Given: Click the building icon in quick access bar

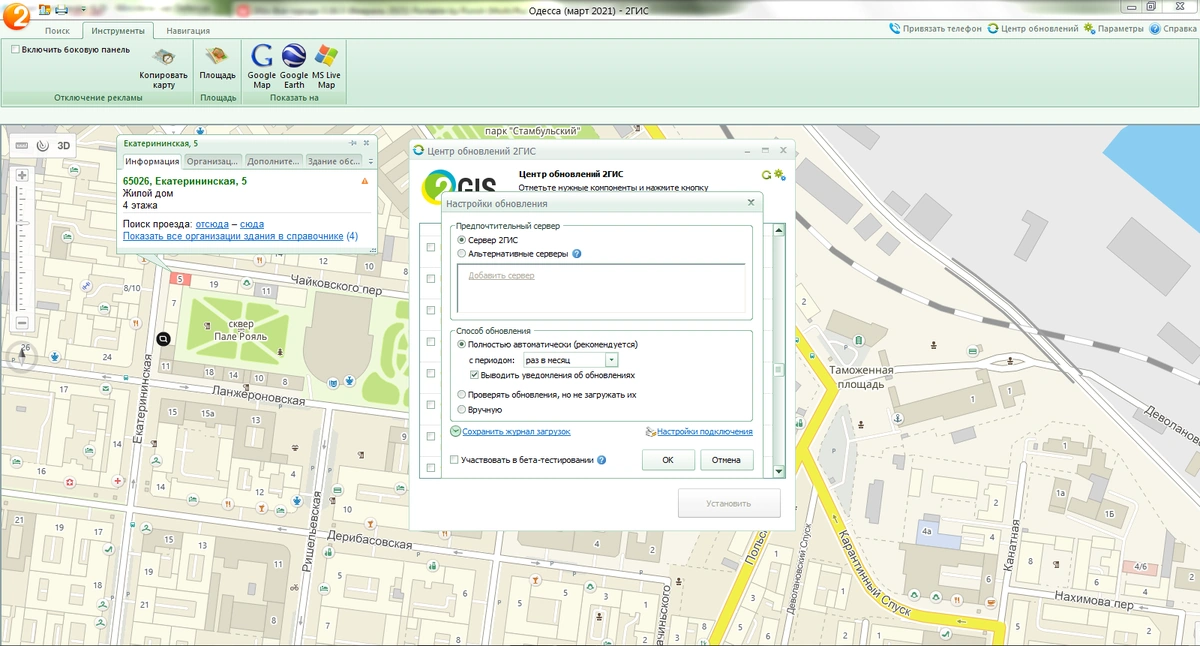Looking at the screenshot, I should tap(45, 9).
